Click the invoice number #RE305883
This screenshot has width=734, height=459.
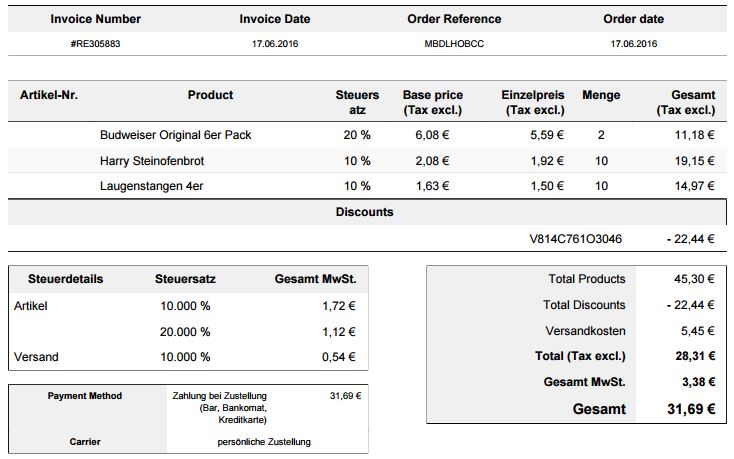pos(96,44)
